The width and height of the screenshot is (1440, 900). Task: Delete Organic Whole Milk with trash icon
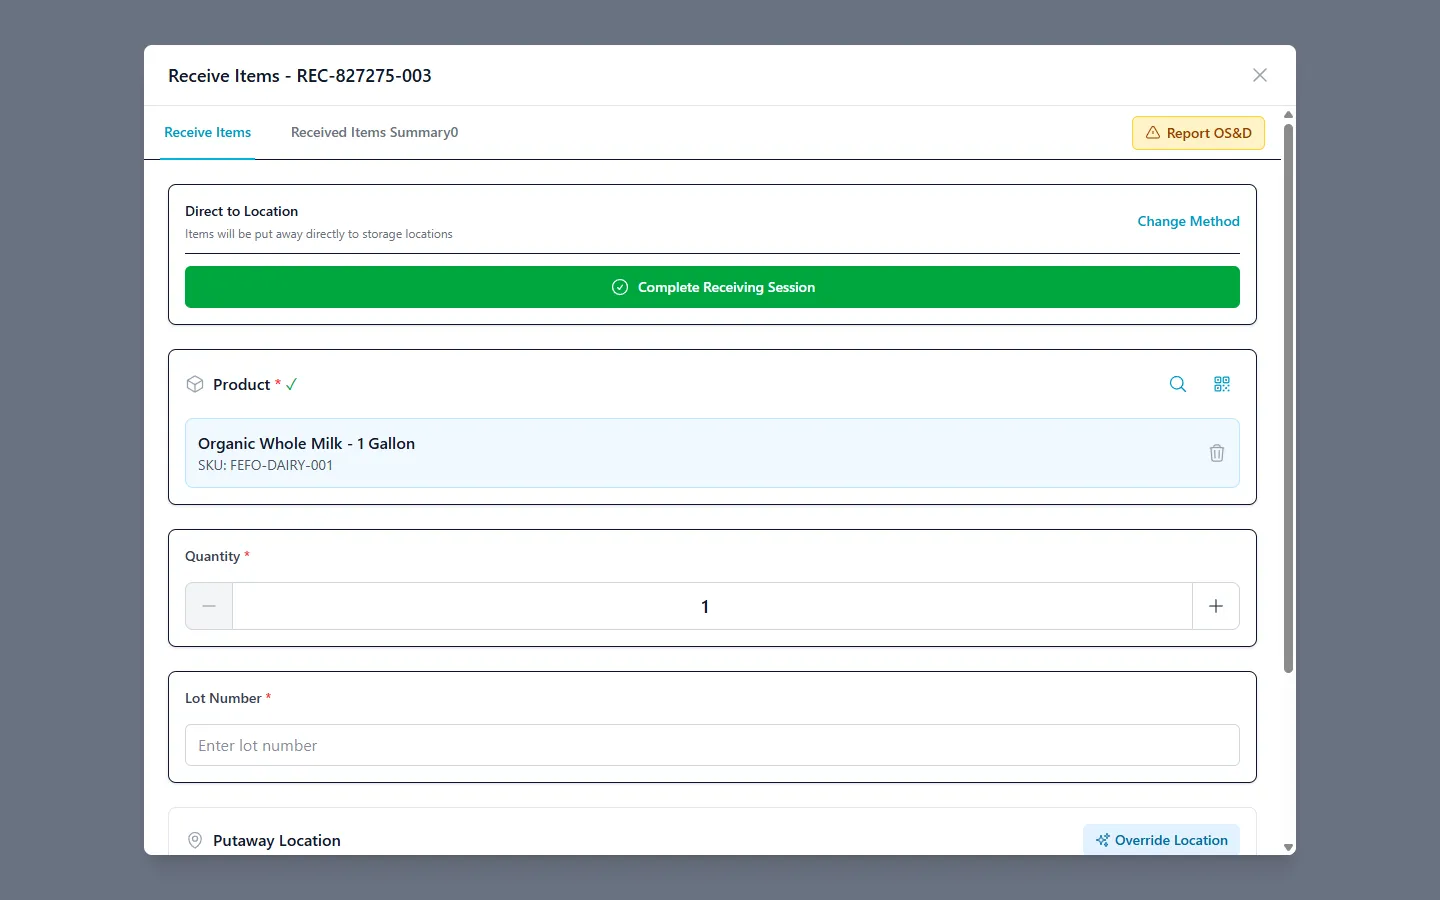1216,453
